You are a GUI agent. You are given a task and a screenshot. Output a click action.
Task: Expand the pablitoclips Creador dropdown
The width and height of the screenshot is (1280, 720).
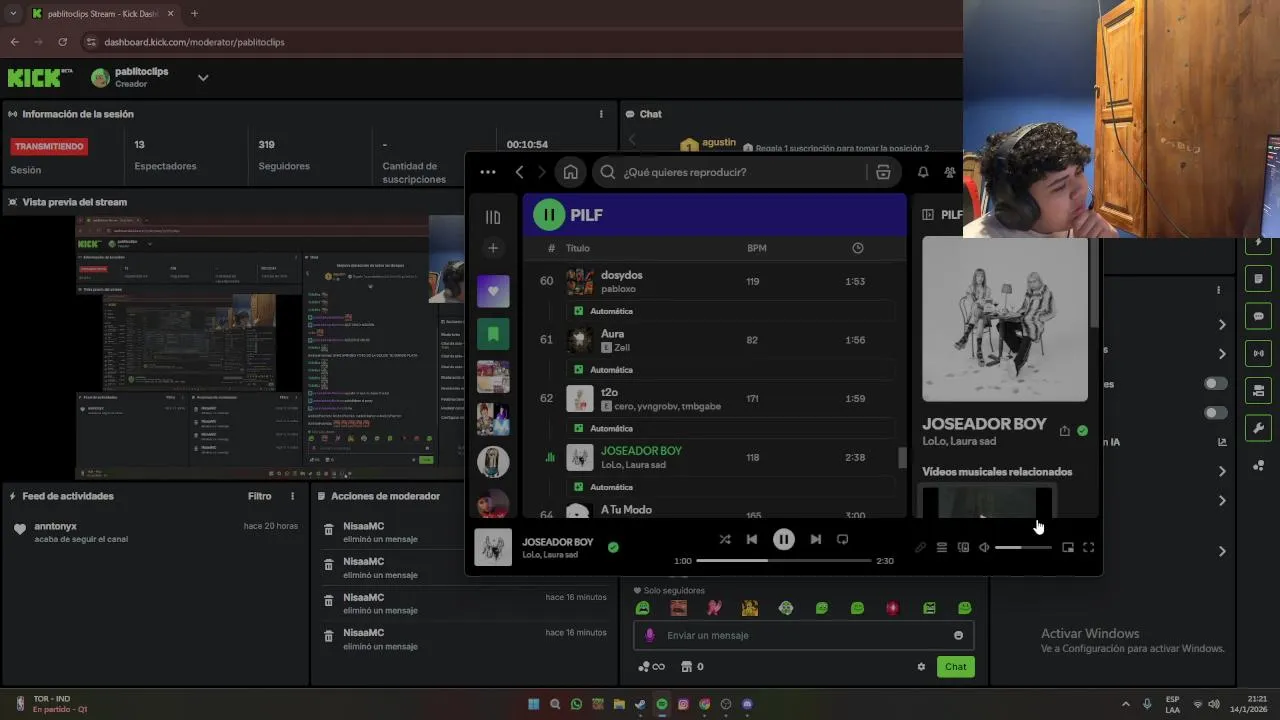(203, 77)
